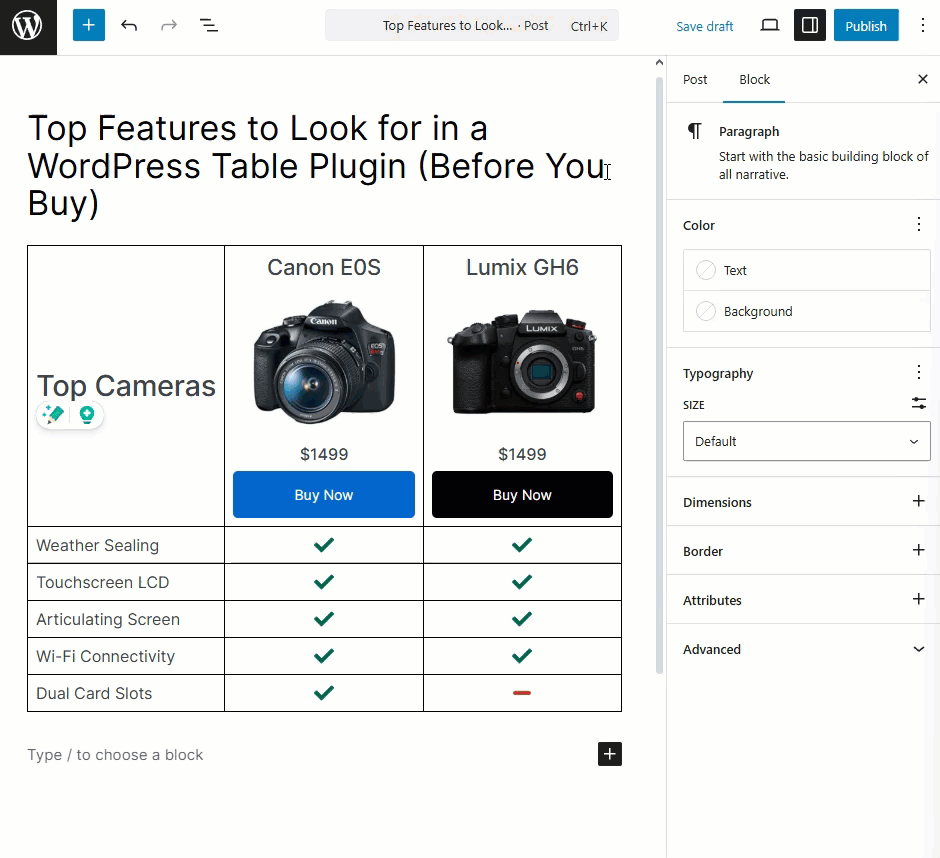Switch to the Block tab
940x858 pixels.
[x=754, y=80]
